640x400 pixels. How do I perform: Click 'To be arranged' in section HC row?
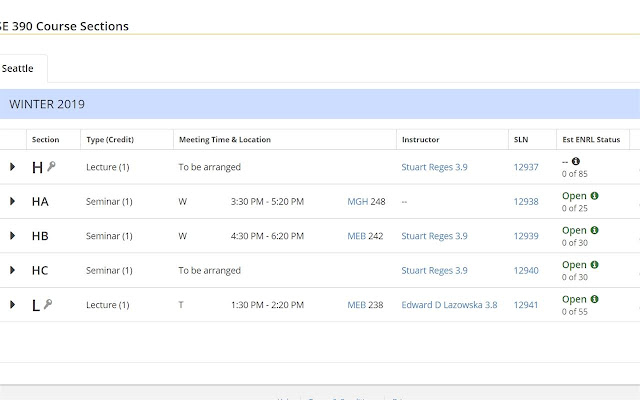(x=209, y=270)
